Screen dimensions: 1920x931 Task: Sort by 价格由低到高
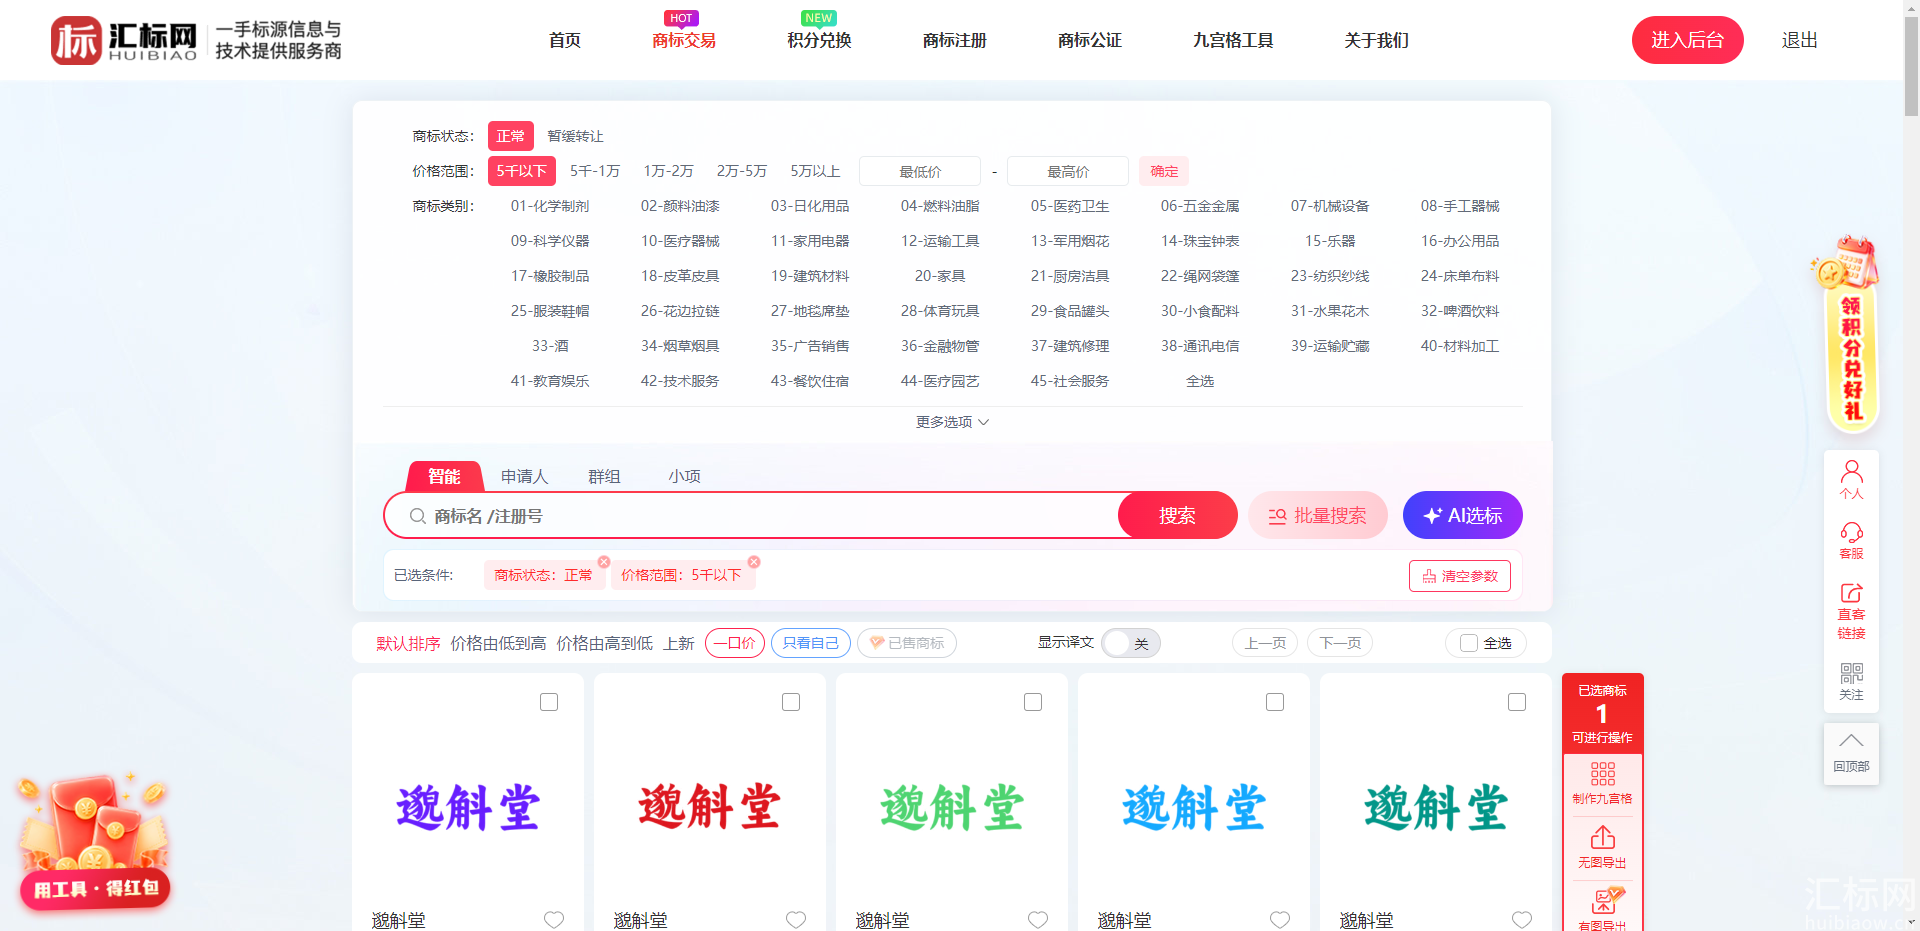point(498,643)
